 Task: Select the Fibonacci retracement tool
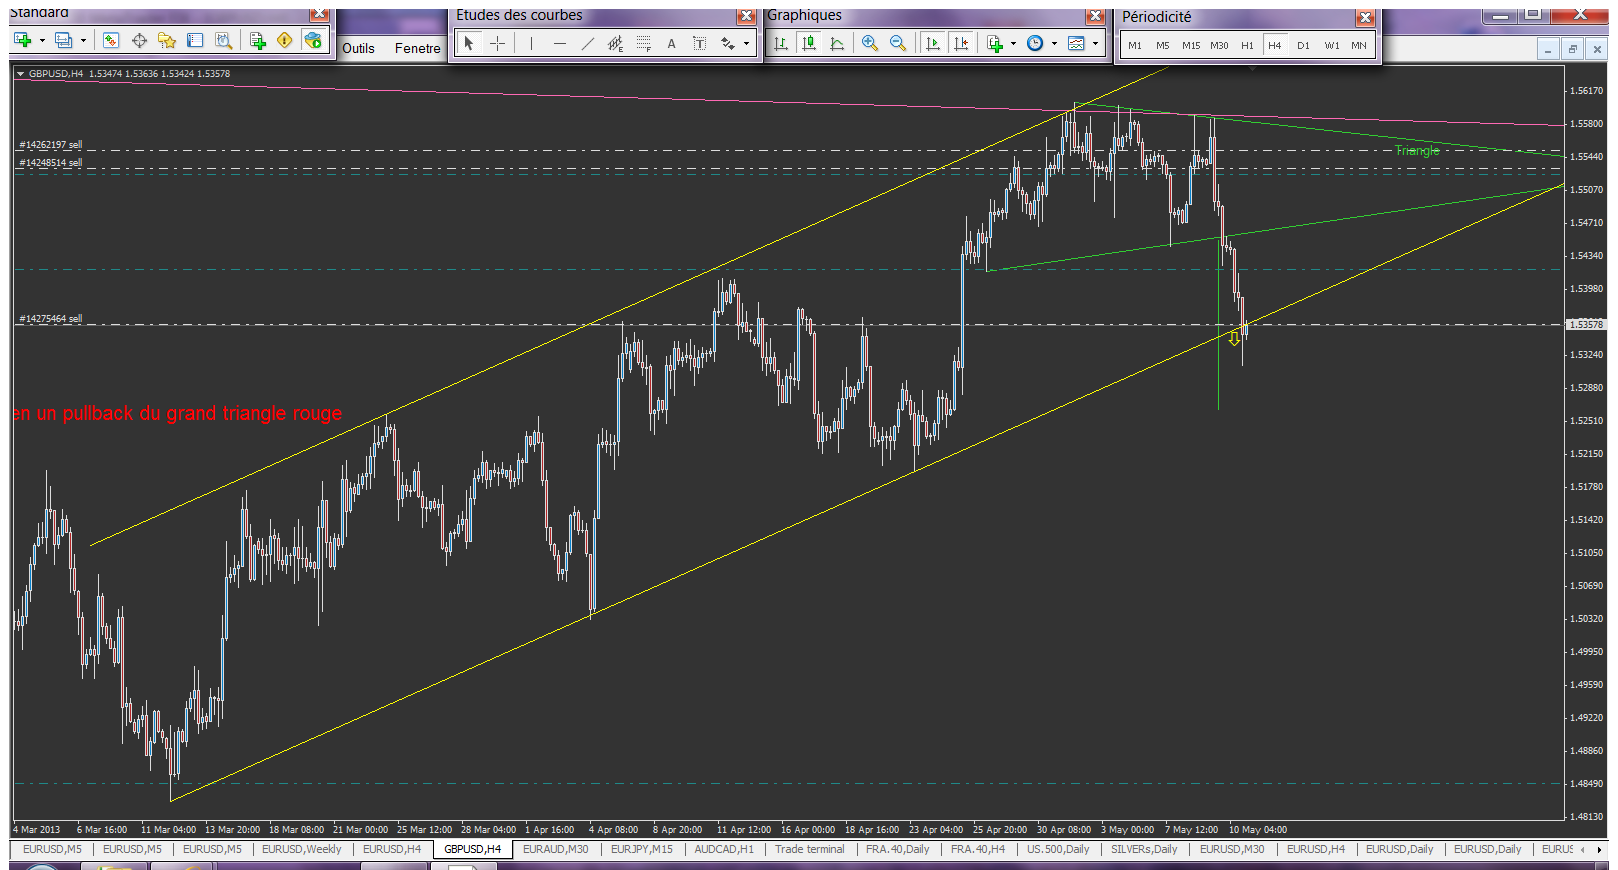pos(643,43)
